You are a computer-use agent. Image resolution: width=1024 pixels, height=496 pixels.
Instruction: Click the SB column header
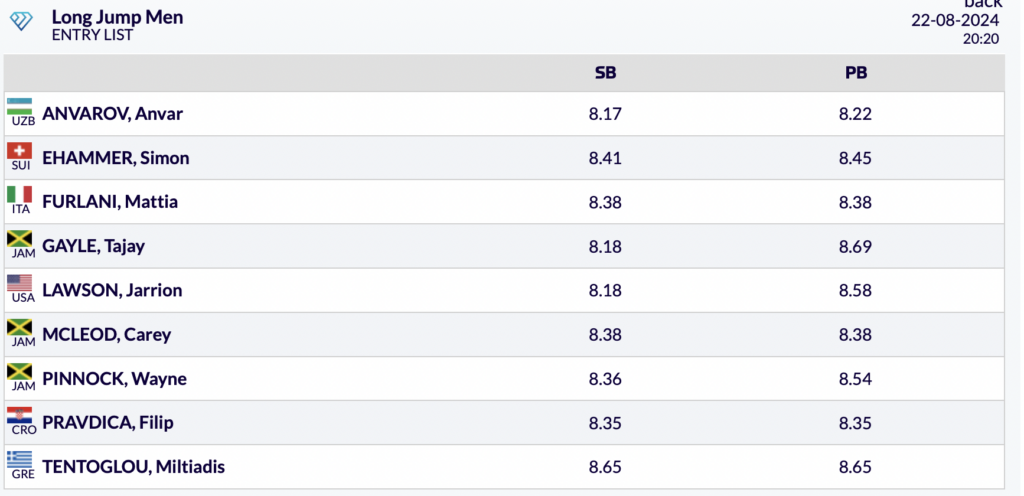(605, 73)
